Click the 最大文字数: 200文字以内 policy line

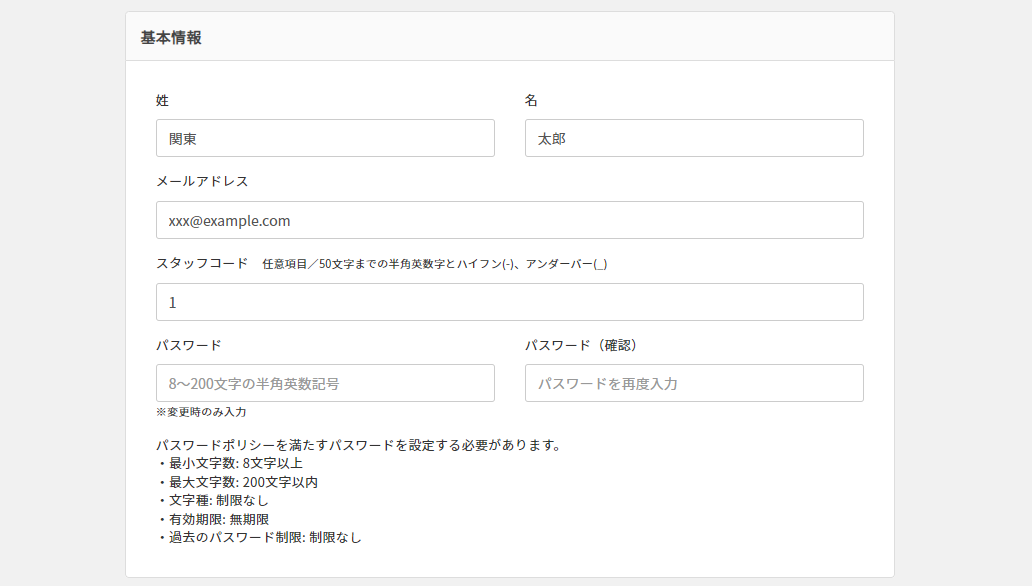click(x=237, y=482)
